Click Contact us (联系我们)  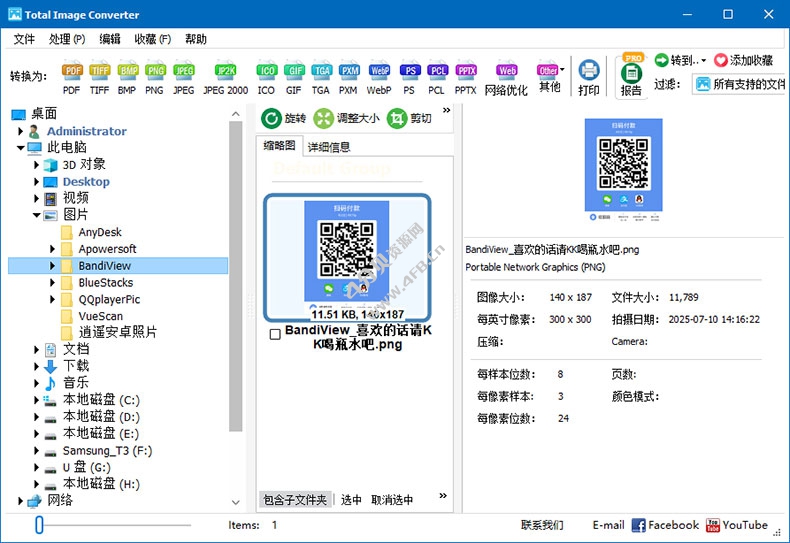point(542,525)
